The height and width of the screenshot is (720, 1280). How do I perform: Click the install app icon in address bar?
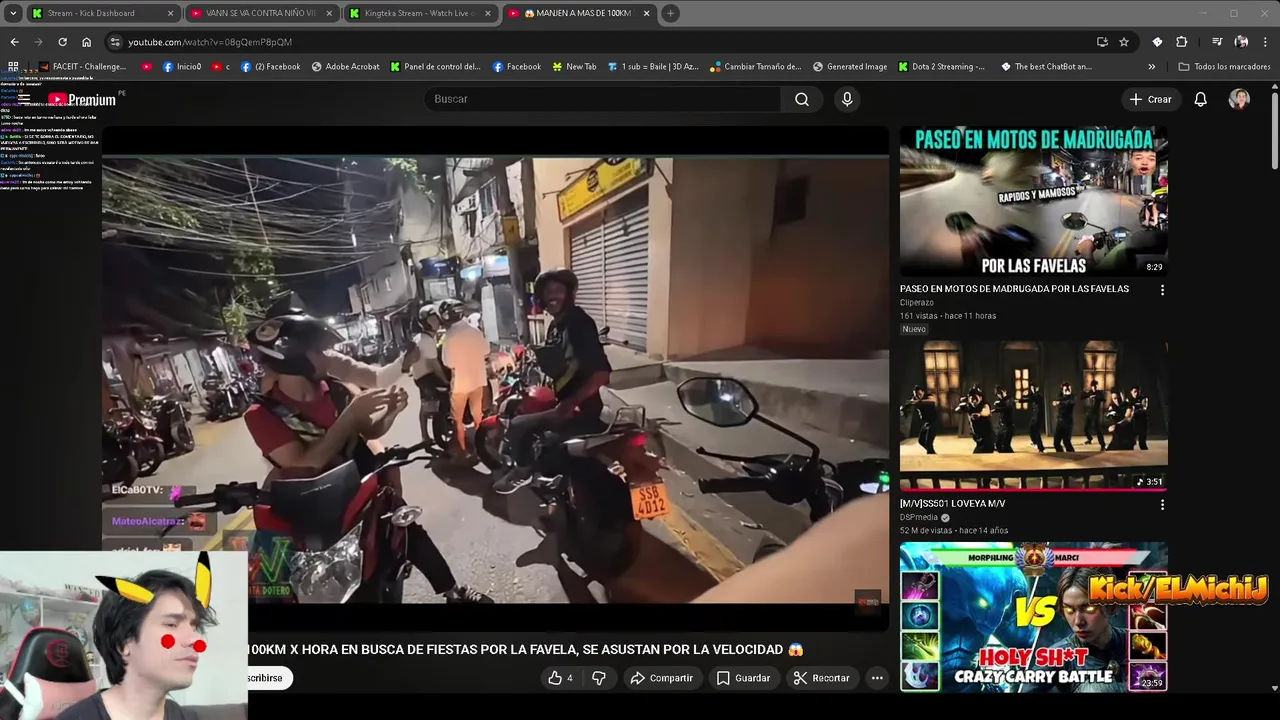(x=1102, y=42)
